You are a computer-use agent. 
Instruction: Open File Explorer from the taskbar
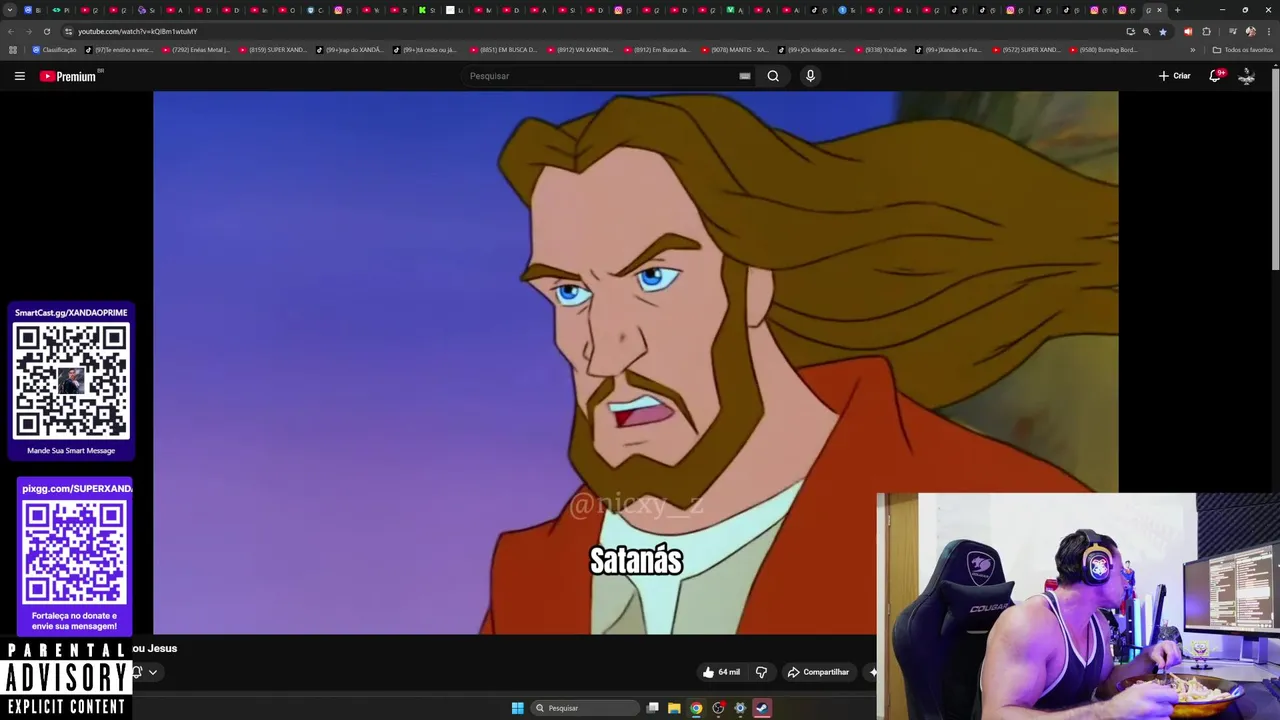click(674, 708)
